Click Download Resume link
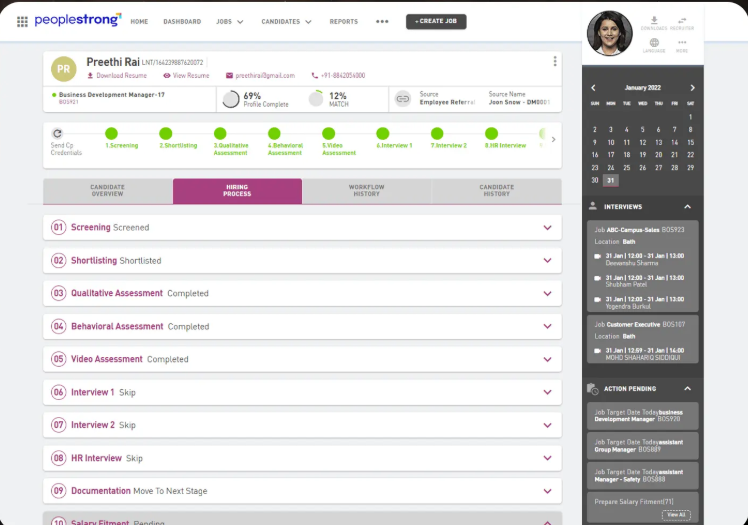 (117, 75)
